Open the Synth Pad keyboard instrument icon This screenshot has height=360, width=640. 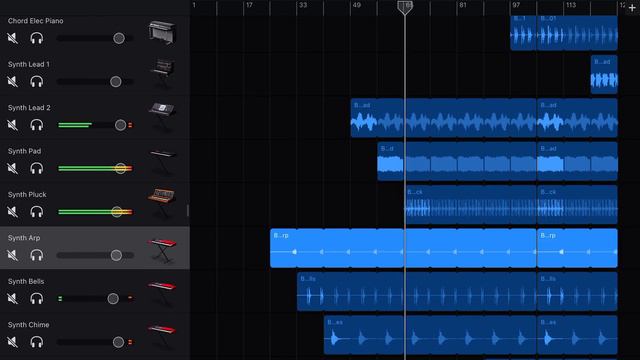pyautogui.click(x=162, y=162)
